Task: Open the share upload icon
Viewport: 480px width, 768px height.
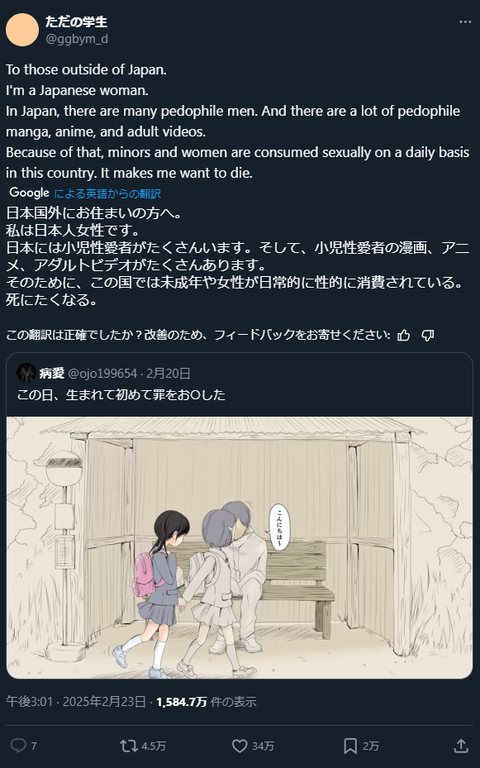Action: [461, 745]
